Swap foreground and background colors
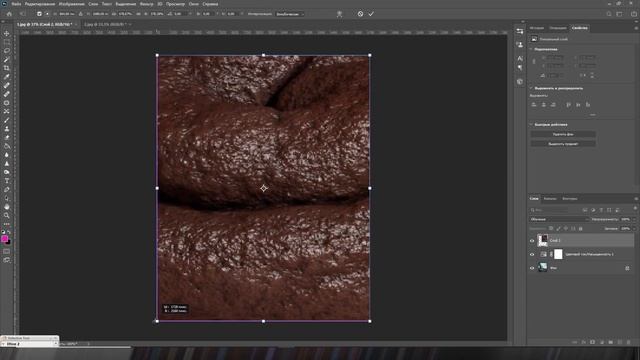 click(9, 232)
